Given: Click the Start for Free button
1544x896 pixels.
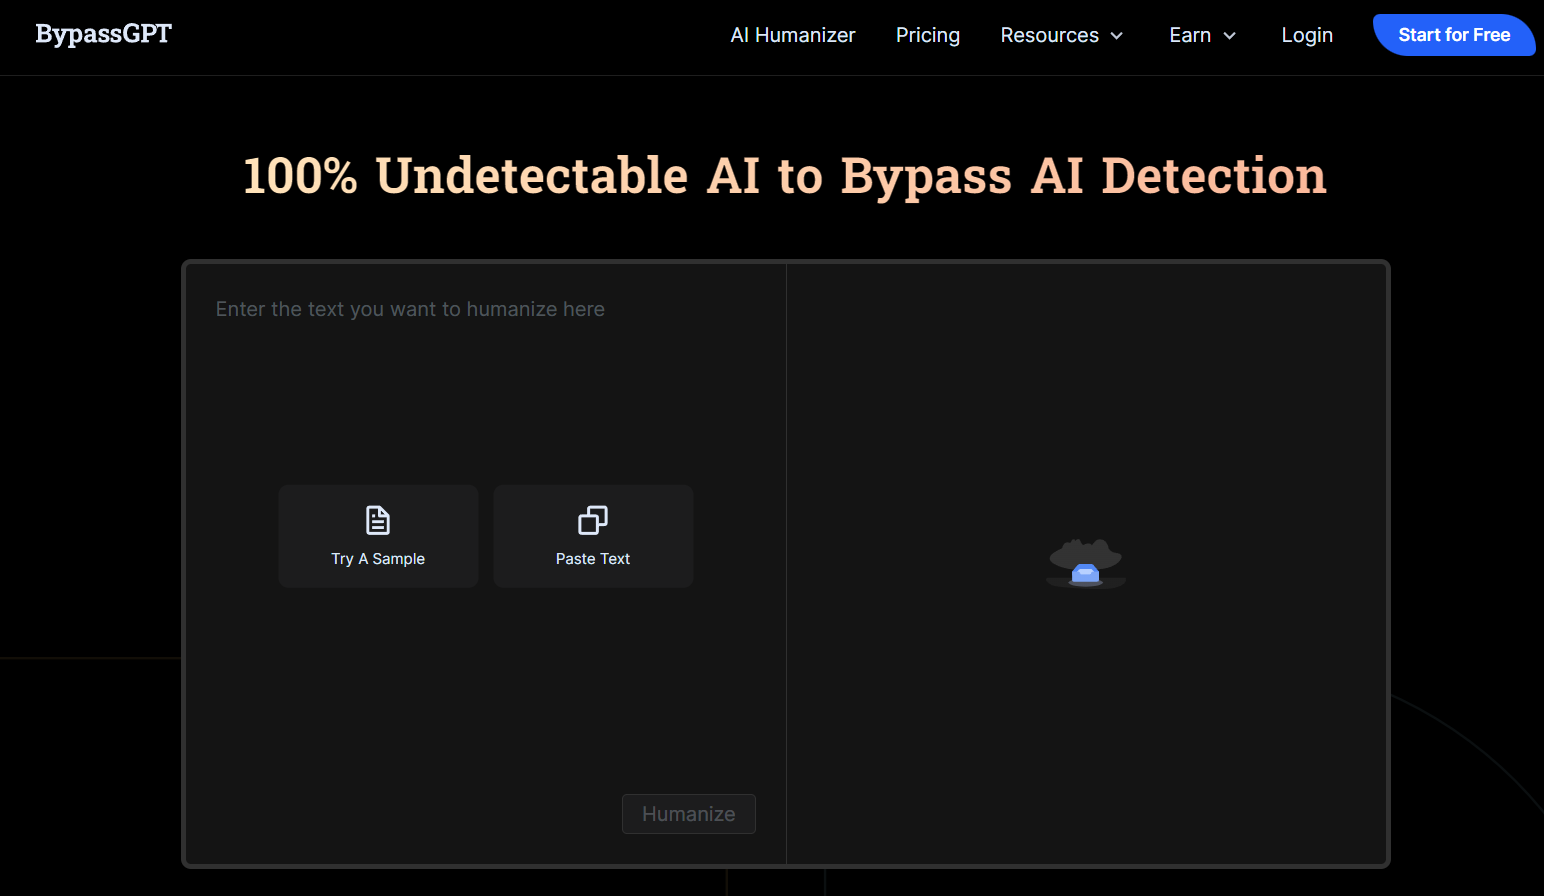Looking at the screenshot, I should tap(1454, 35).
